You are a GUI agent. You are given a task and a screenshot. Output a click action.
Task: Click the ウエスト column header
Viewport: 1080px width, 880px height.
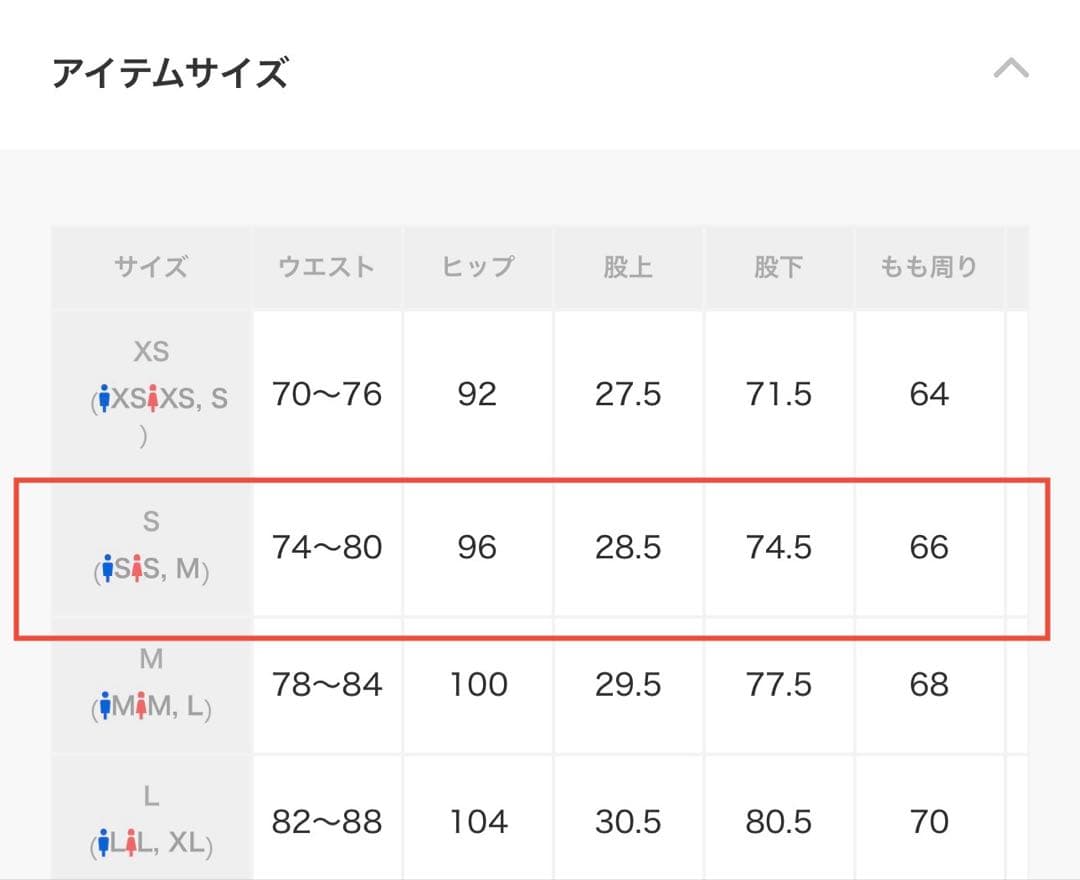pyautogui.click(x=327, y=266)
